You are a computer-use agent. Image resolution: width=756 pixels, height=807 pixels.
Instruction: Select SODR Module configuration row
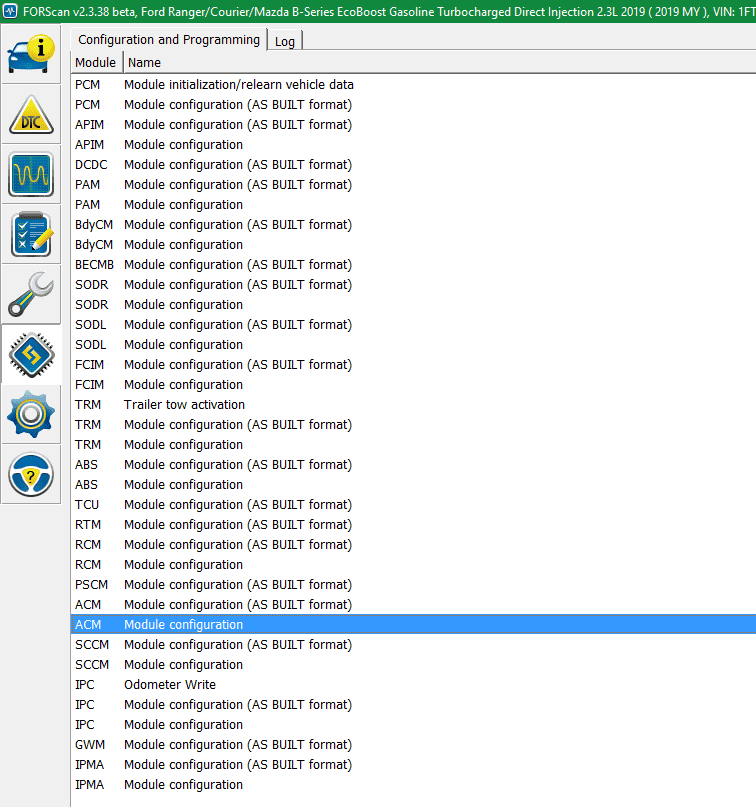click(x=413, y=305)
